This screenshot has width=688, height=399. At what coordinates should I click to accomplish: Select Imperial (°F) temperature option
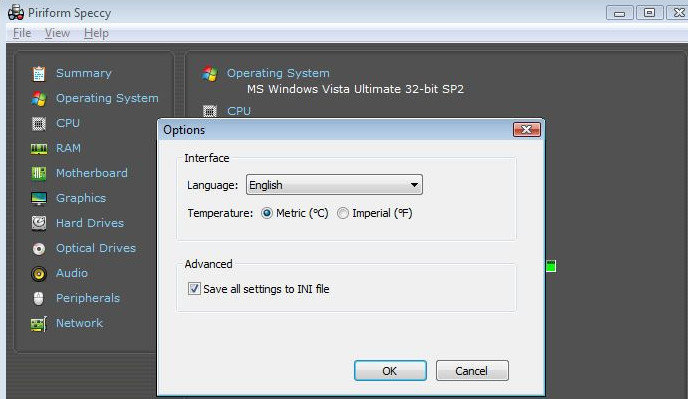(374, 213)
